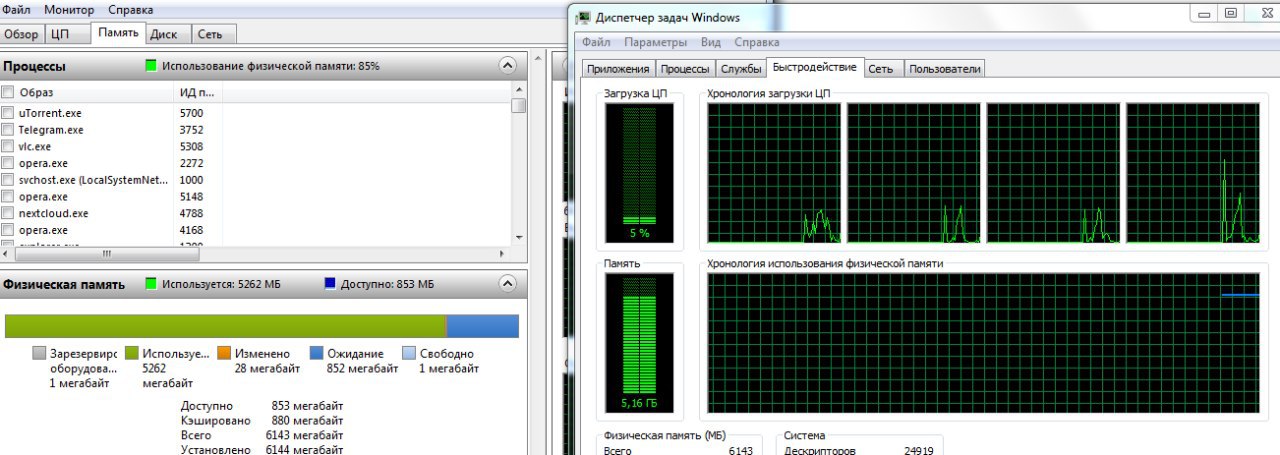
Task: Sort by the 'ИД п...' column header
Action: [197, 92]
